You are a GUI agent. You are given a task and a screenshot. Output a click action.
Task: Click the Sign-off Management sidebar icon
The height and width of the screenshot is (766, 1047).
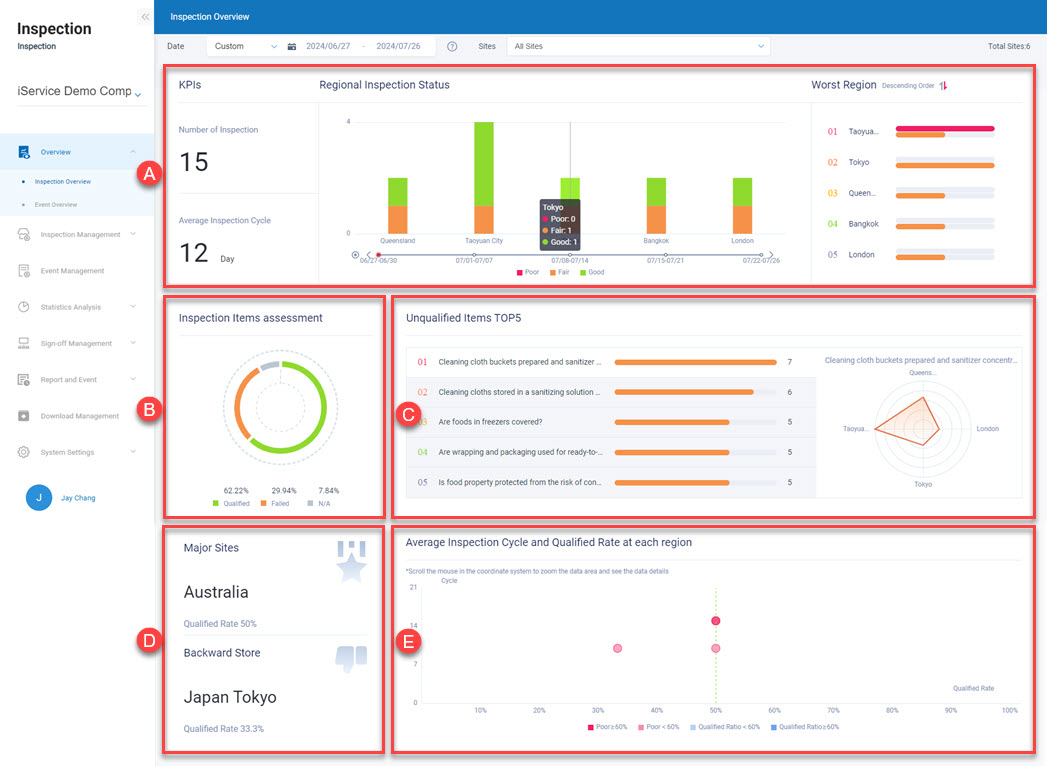23,343
